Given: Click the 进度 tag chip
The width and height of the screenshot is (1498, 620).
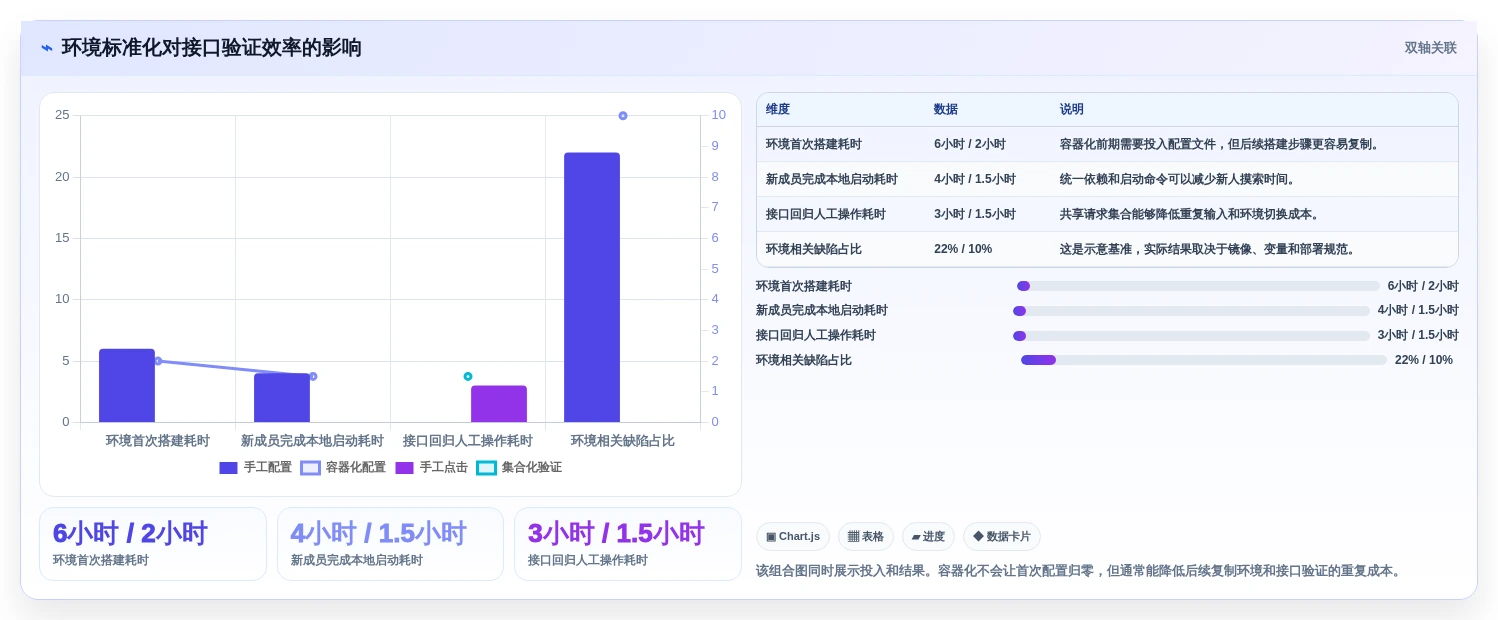Looking at the screenshot, I should [x=928, y=536].
